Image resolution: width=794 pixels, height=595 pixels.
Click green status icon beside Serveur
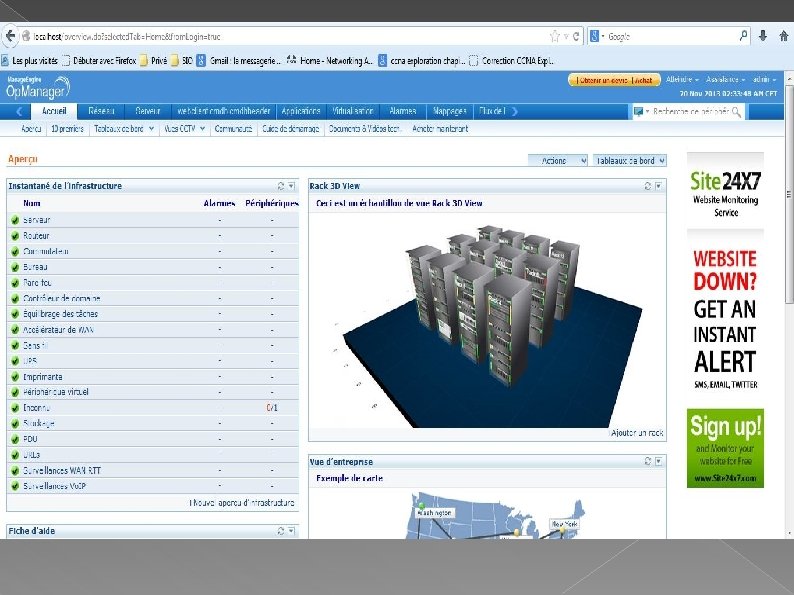[x=15, y=220]
